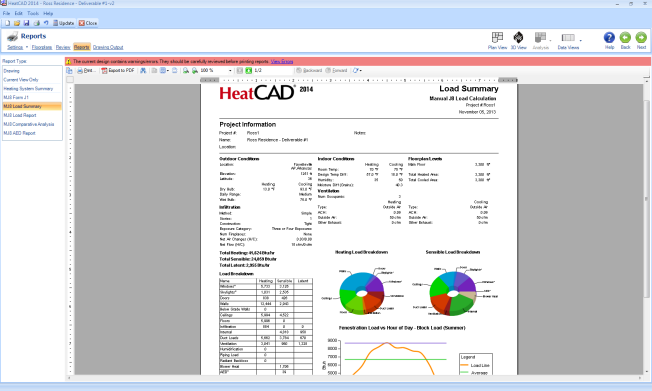Open the Tools menu
Screen dimensions: 652x391
click(33, 13)
